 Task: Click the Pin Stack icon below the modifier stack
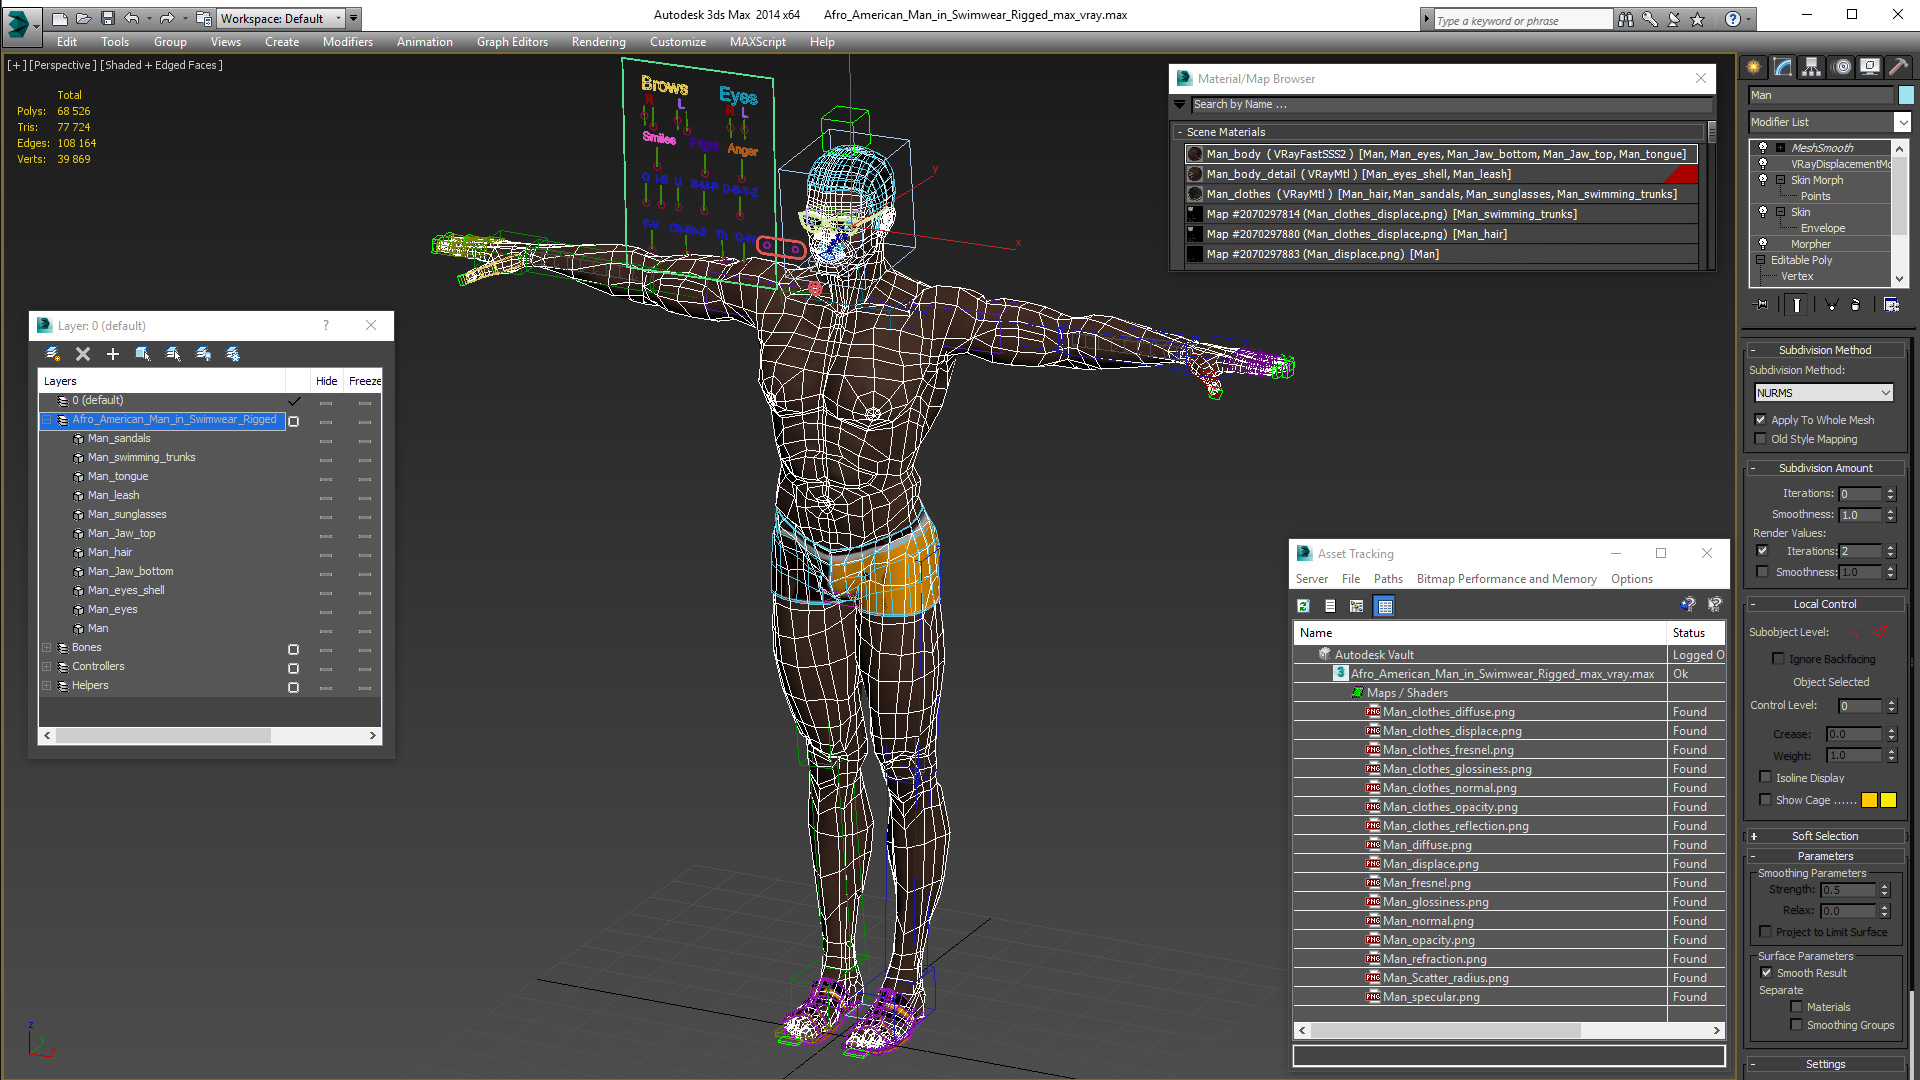1762,305
